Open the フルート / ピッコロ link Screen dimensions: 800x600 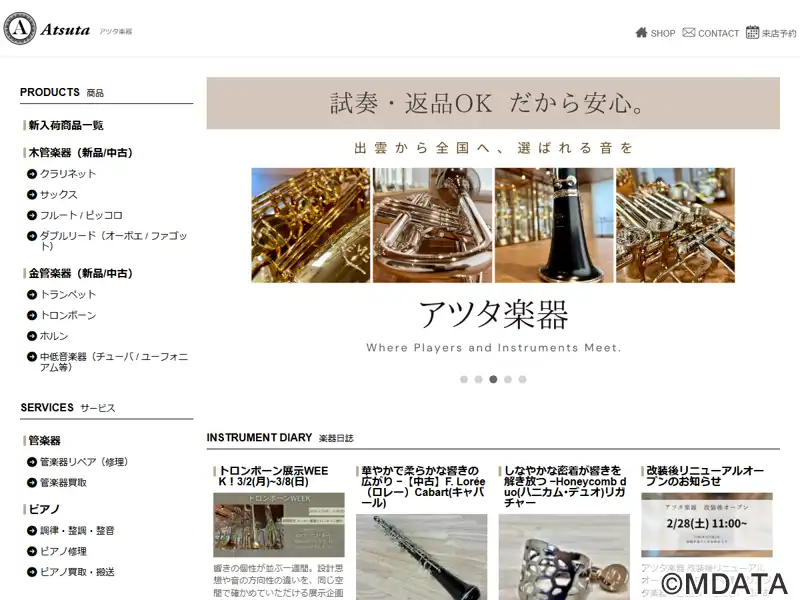(81, 215)
